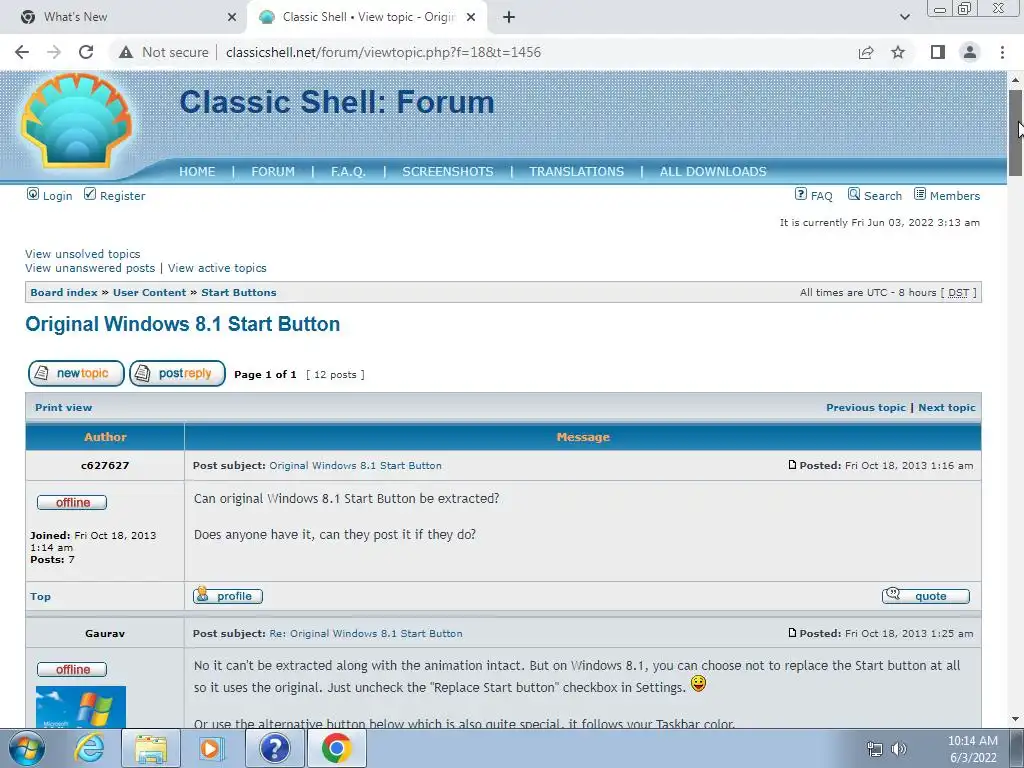Screen dimensions: 1024x768
Task: Select the Classic Shell View topic tab
Action: click(x=368, y=17)
